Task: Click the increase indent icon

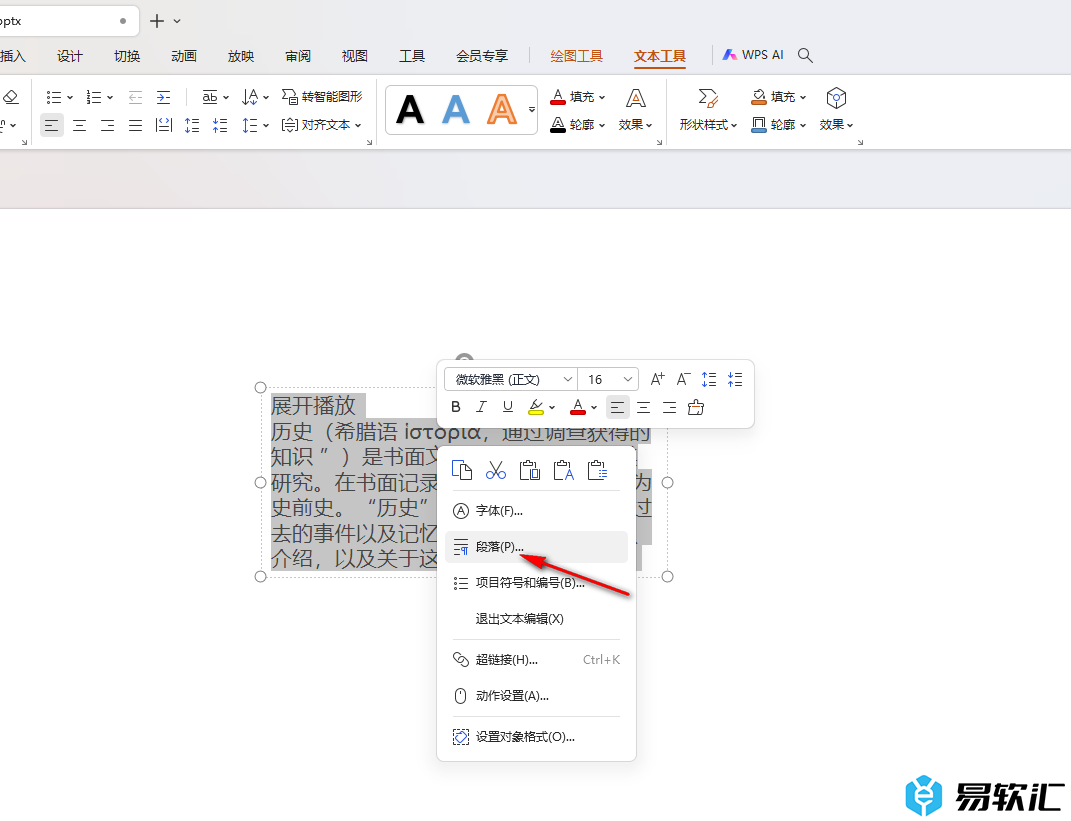Action: (x=163, y=97)
